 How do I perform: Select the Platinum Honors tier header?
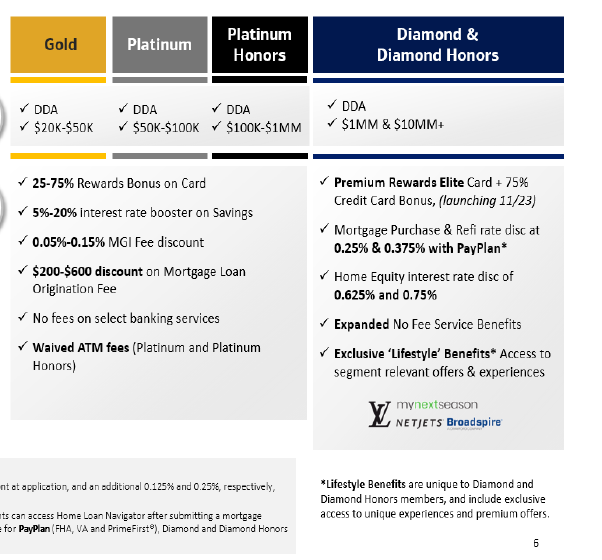coord(259,45)
